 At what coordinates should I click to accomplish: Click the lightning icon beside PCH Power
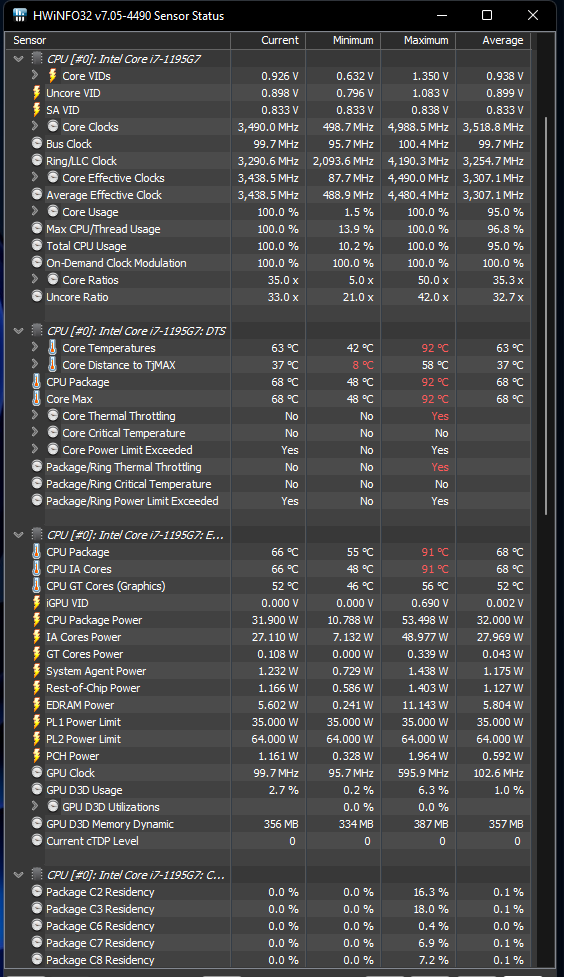click(x=37, y=756)
